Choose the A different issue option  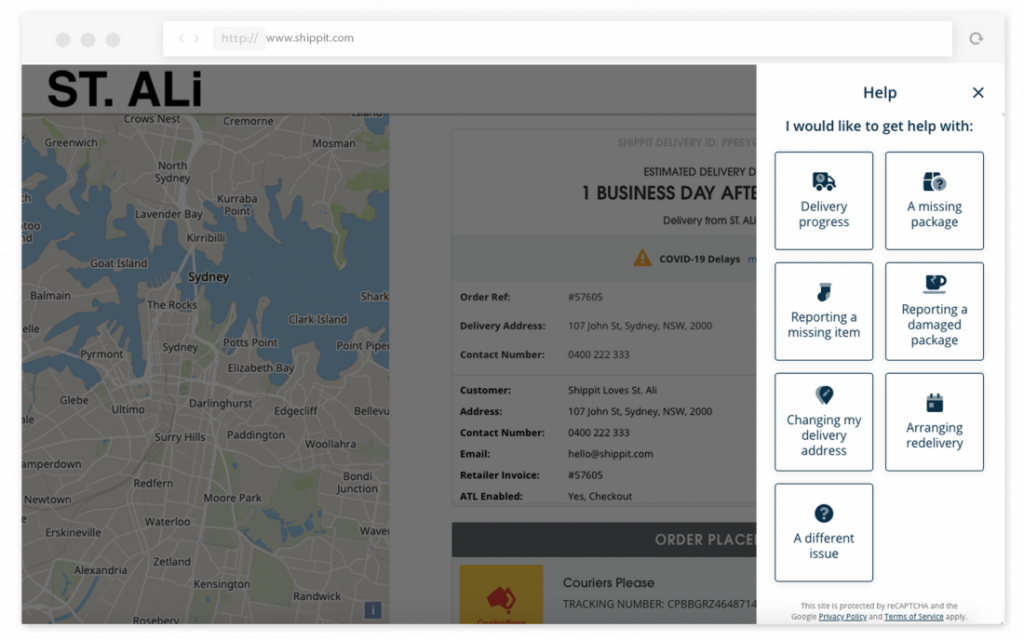pos(823,532)
